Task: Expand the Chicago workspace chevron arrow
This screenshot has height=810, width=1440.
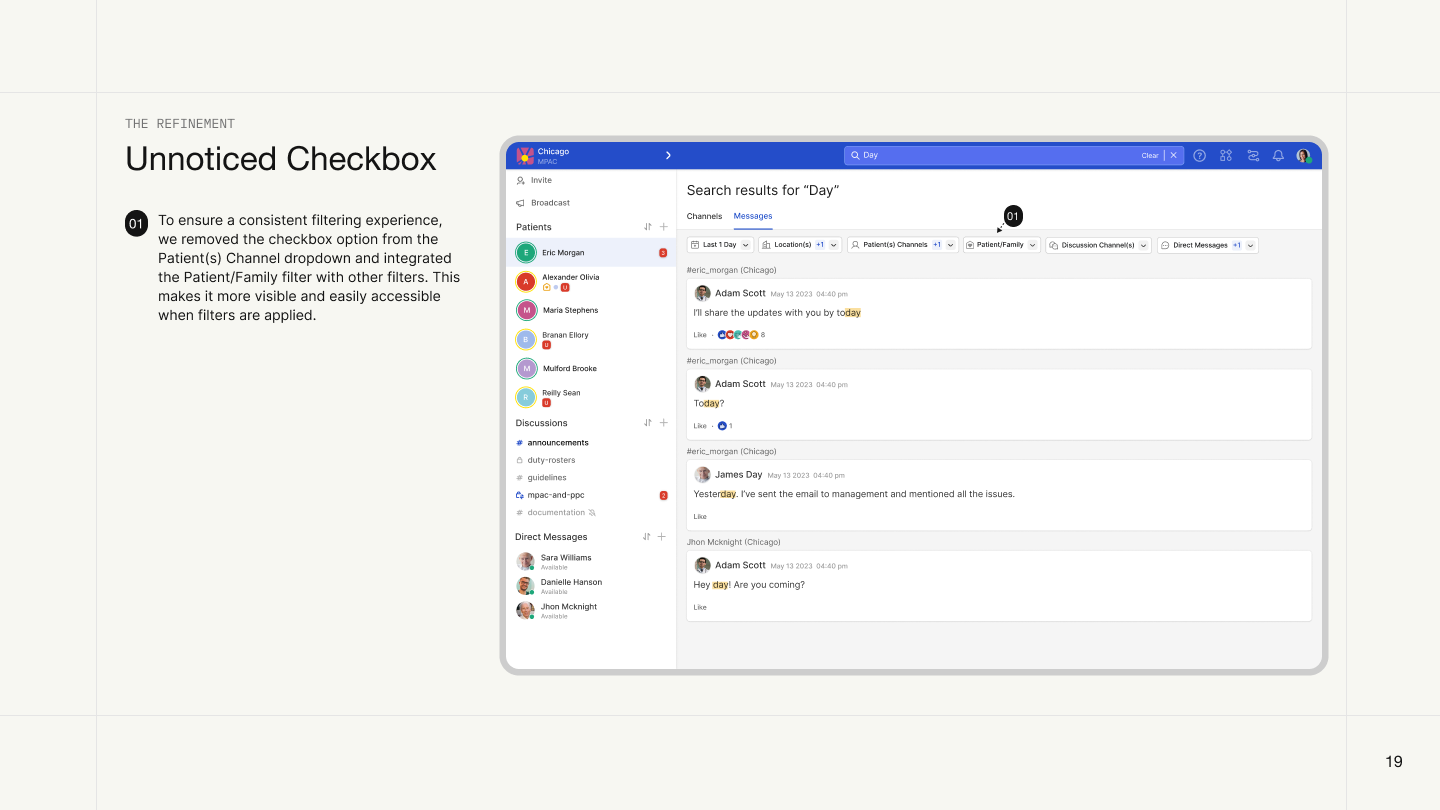Action: click(x=668, y=155)
